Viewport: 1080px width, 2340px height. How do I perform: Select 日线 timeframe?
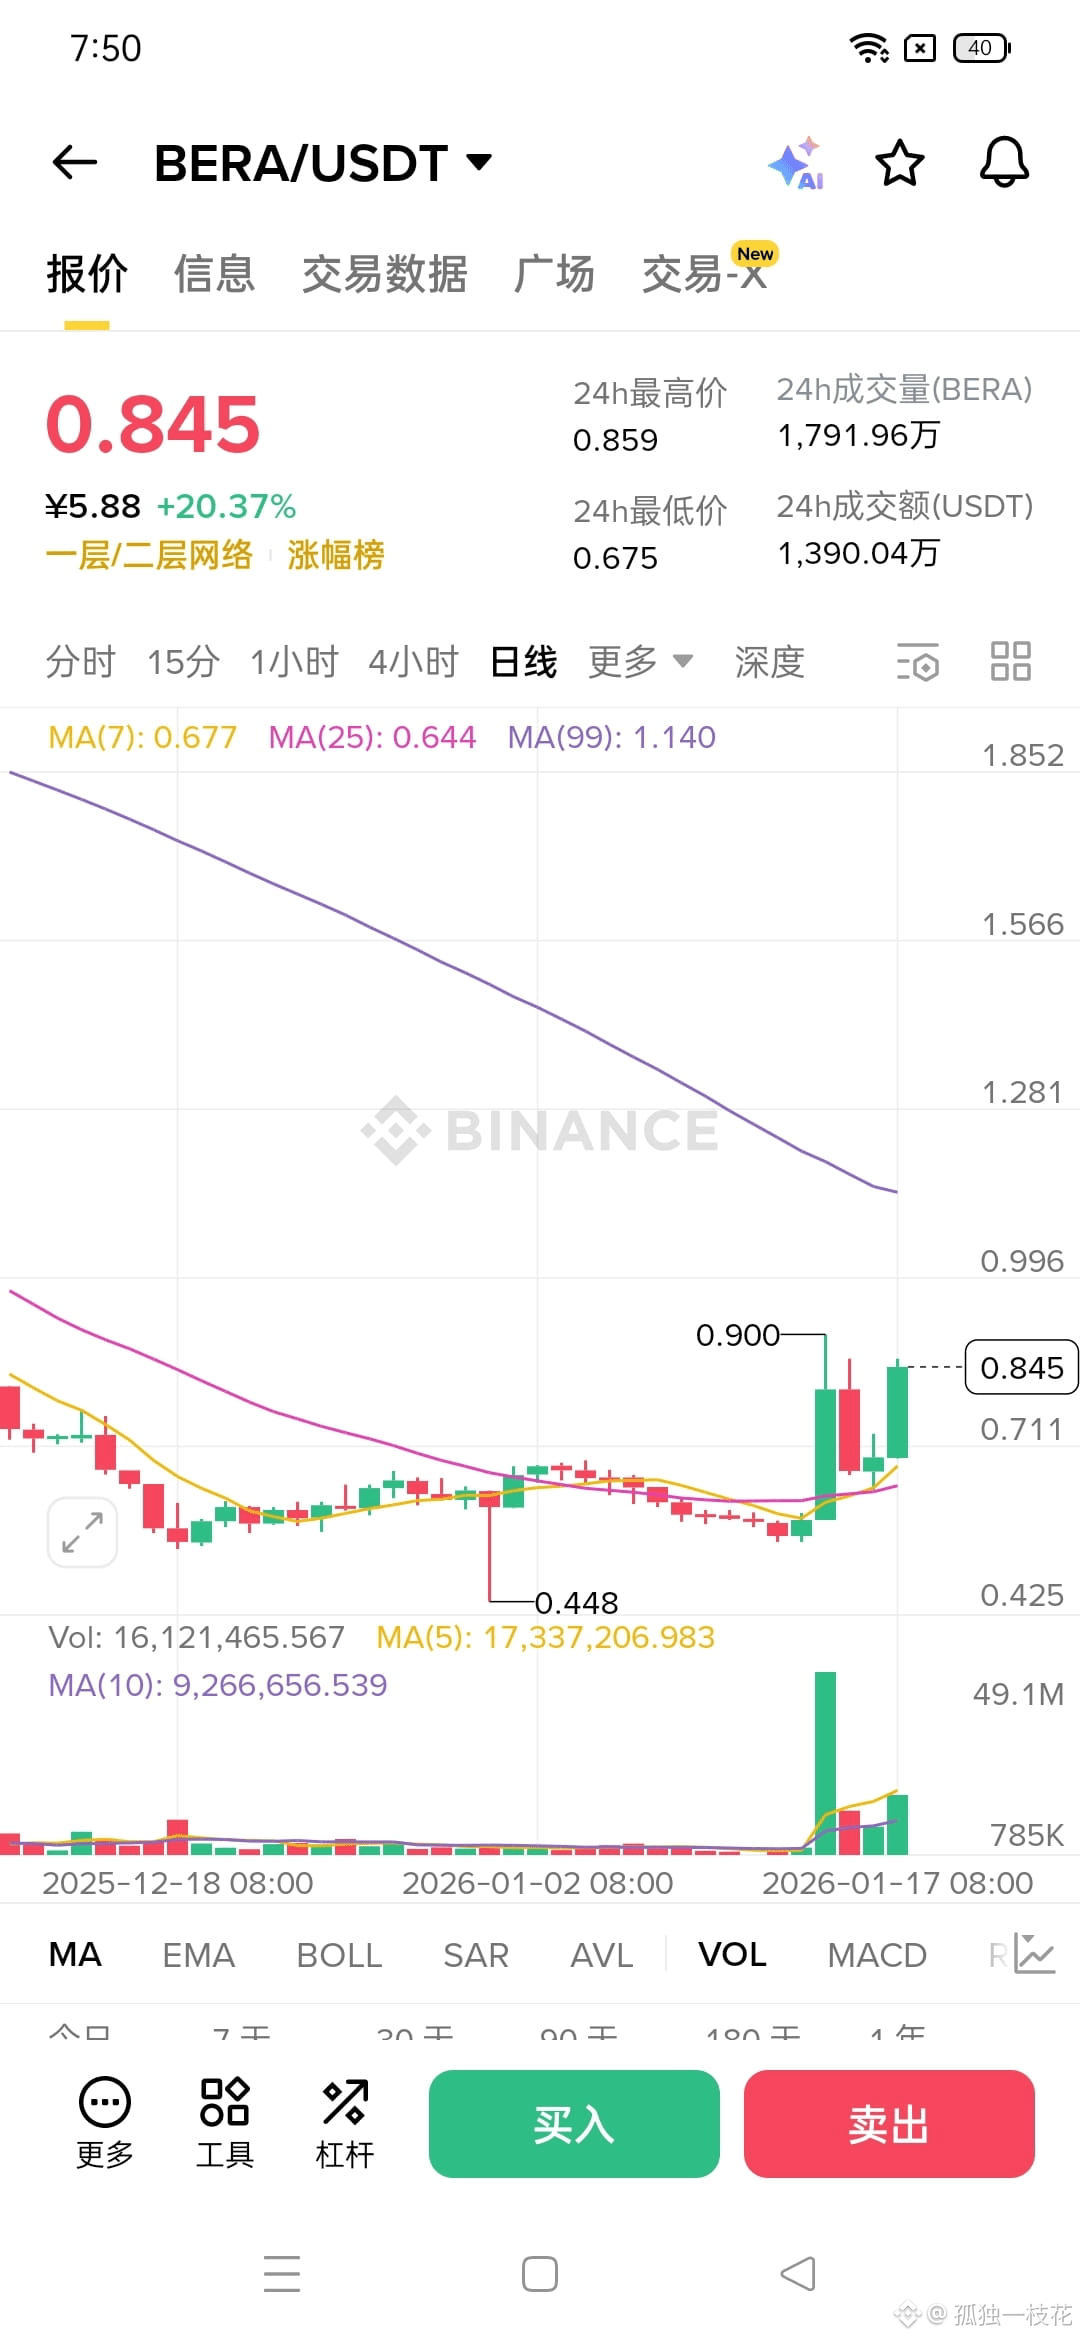pyautogui.click(x=524, y=661)
